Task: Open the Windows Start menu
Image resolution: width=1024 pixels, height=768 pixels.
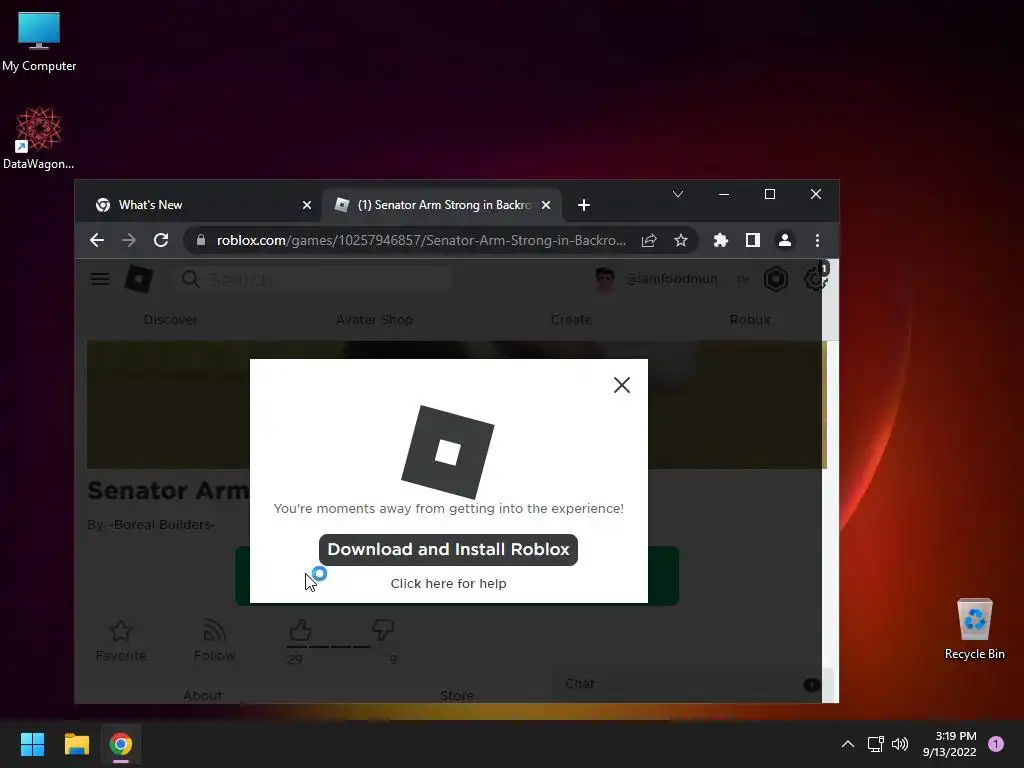Action: tap(32, 744)
